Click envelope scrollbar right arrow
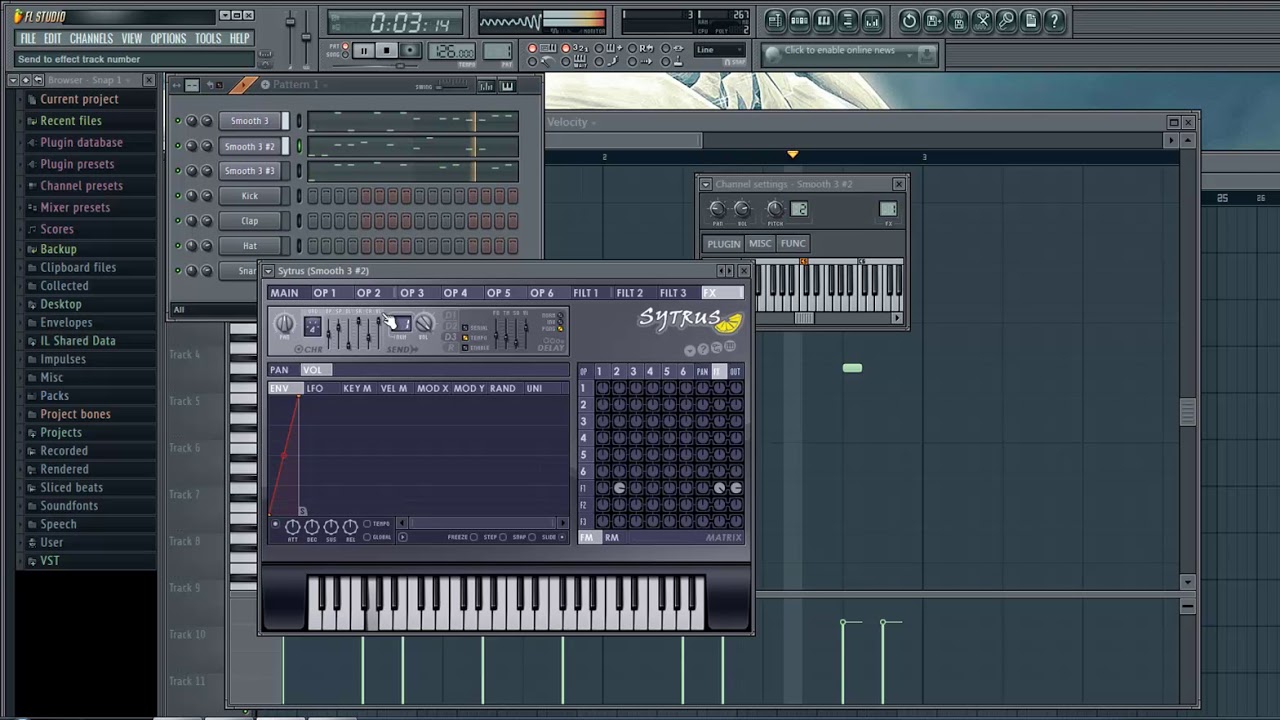Image resolution: width=1280 pixels, height=720 pixels. click(x=563, y=522)
